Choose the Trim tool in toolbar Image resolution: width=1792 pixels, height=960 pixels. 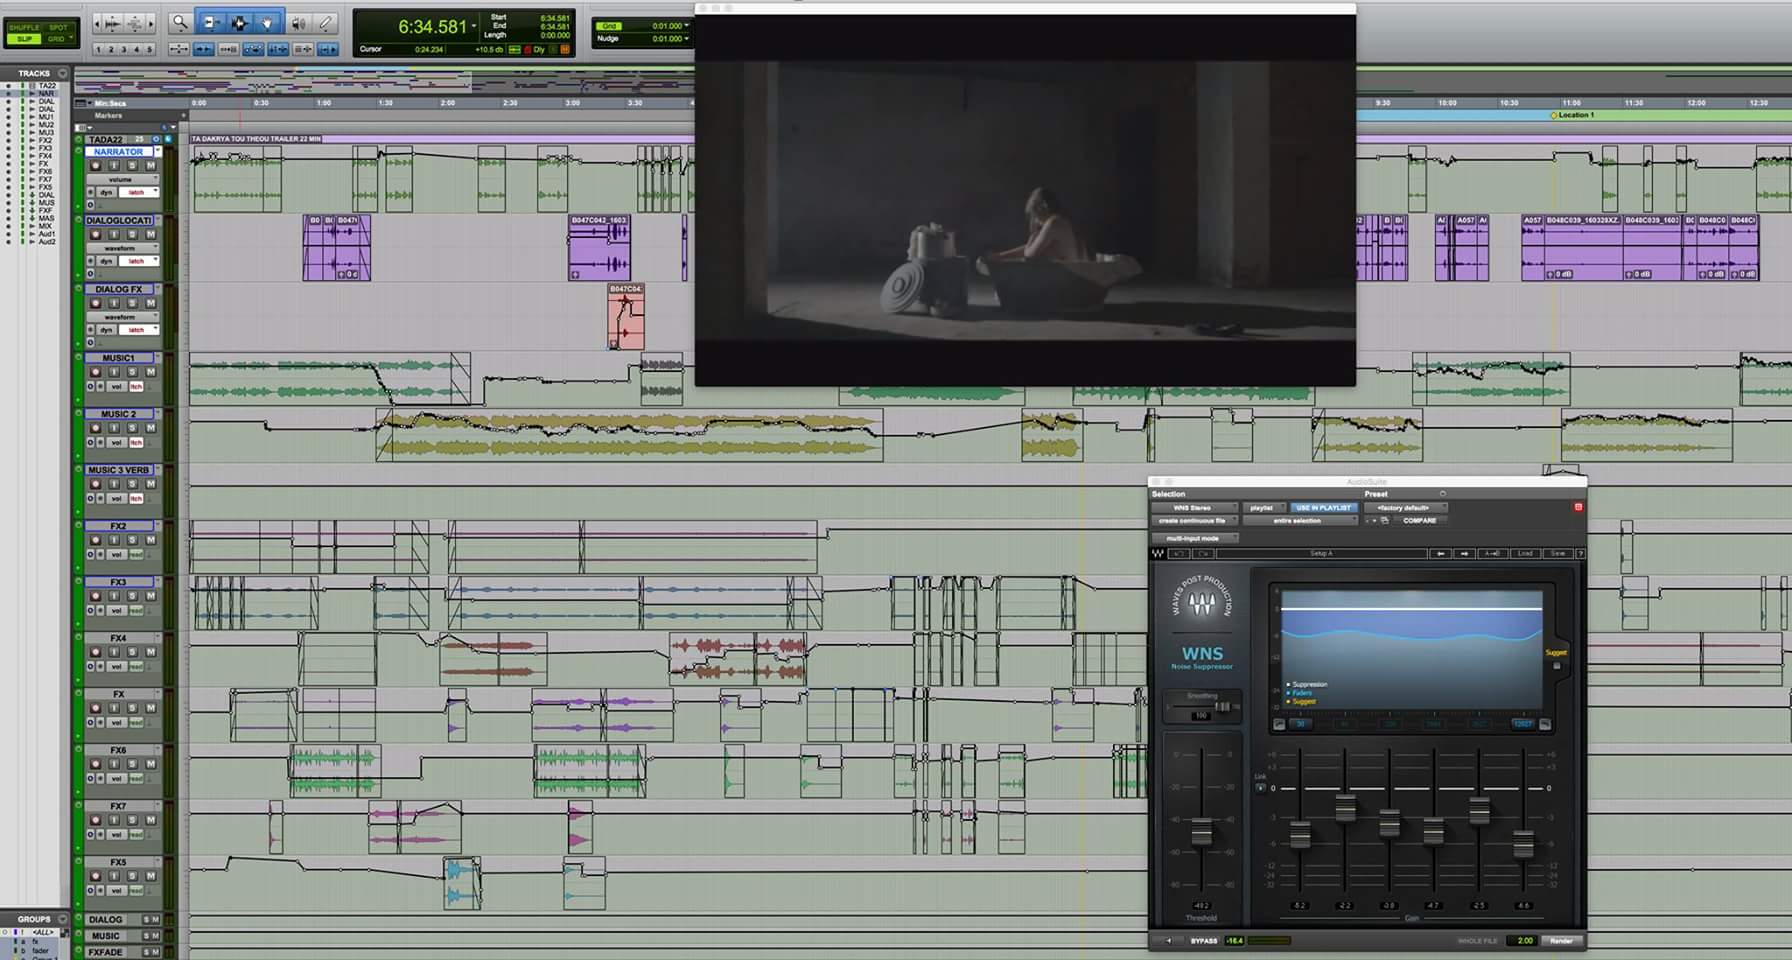tap(210, 22)
